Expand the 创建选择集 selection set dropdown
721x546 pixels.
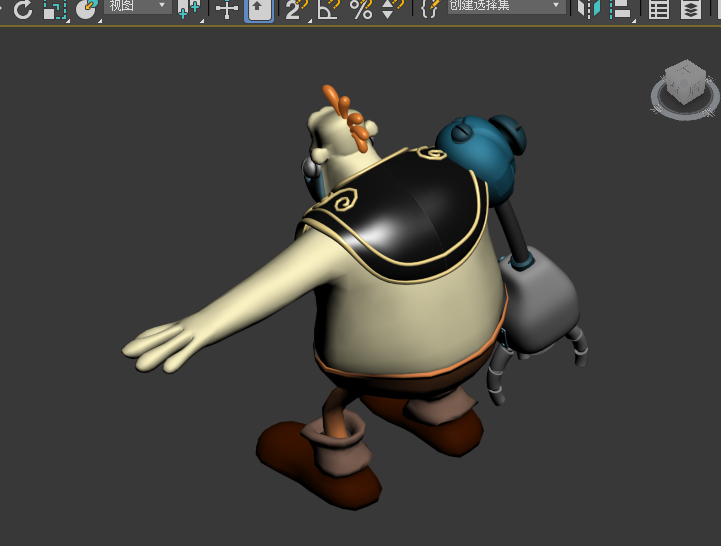pos(505,6)
